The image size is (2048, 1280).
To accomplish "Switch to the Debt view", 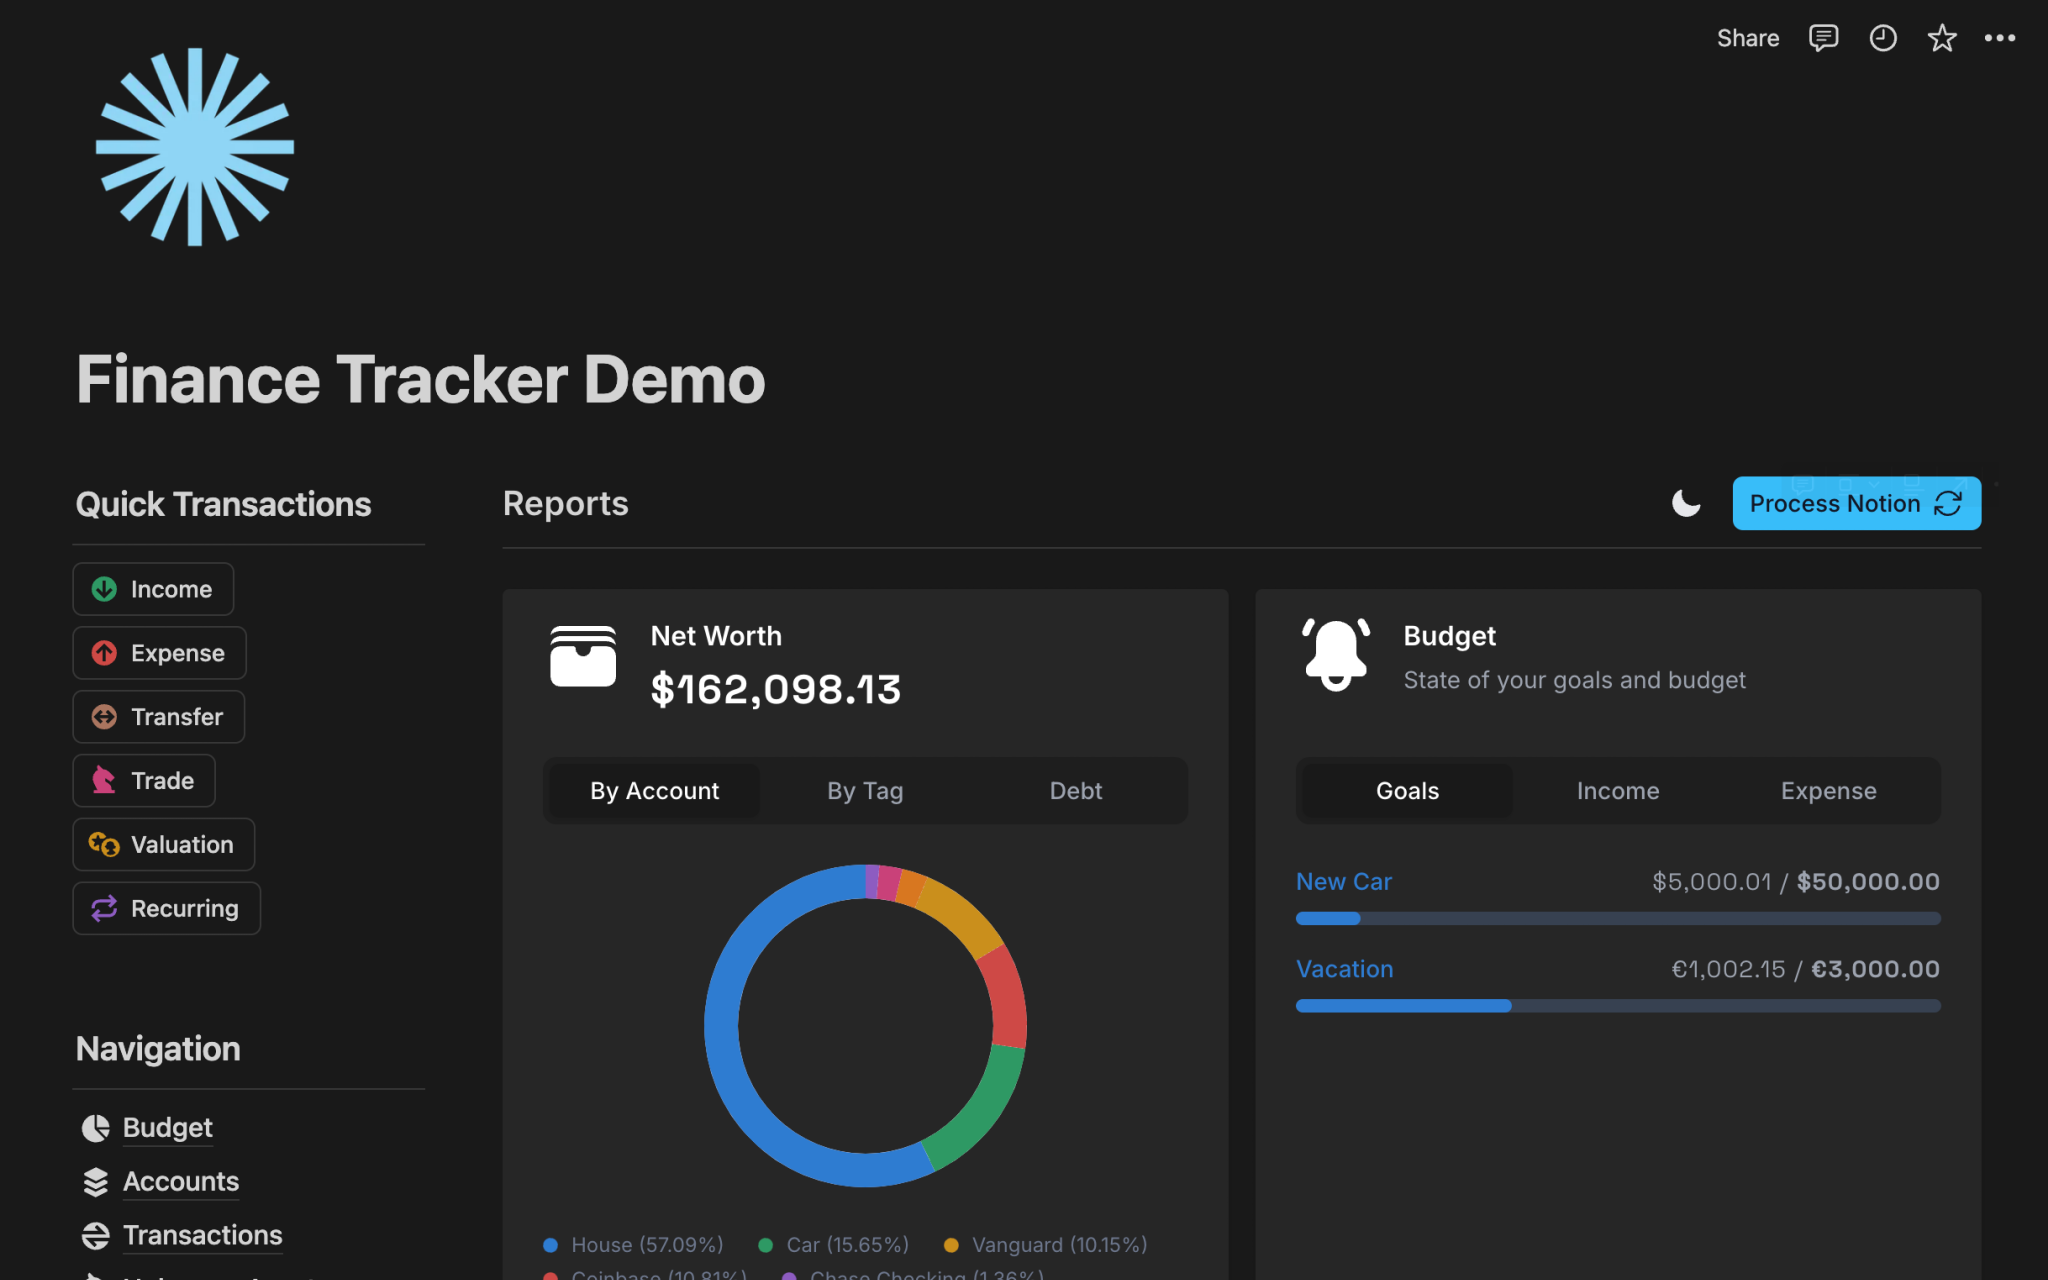I will point(1075,790).
